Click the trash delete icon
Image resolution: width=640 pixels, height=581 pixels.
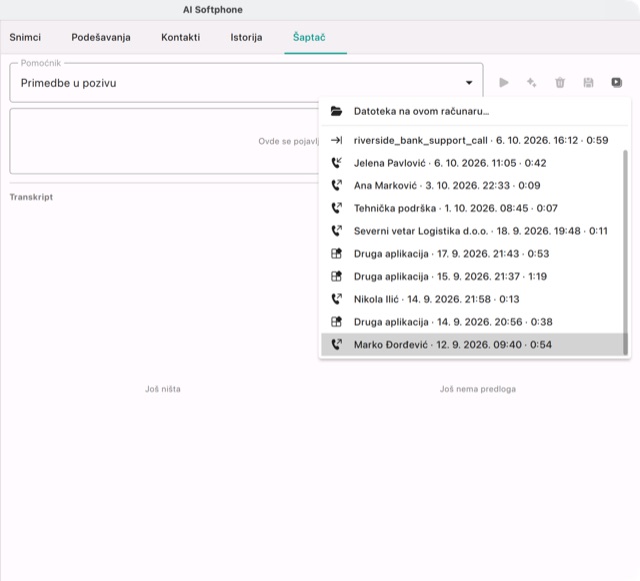pos(560,83)
